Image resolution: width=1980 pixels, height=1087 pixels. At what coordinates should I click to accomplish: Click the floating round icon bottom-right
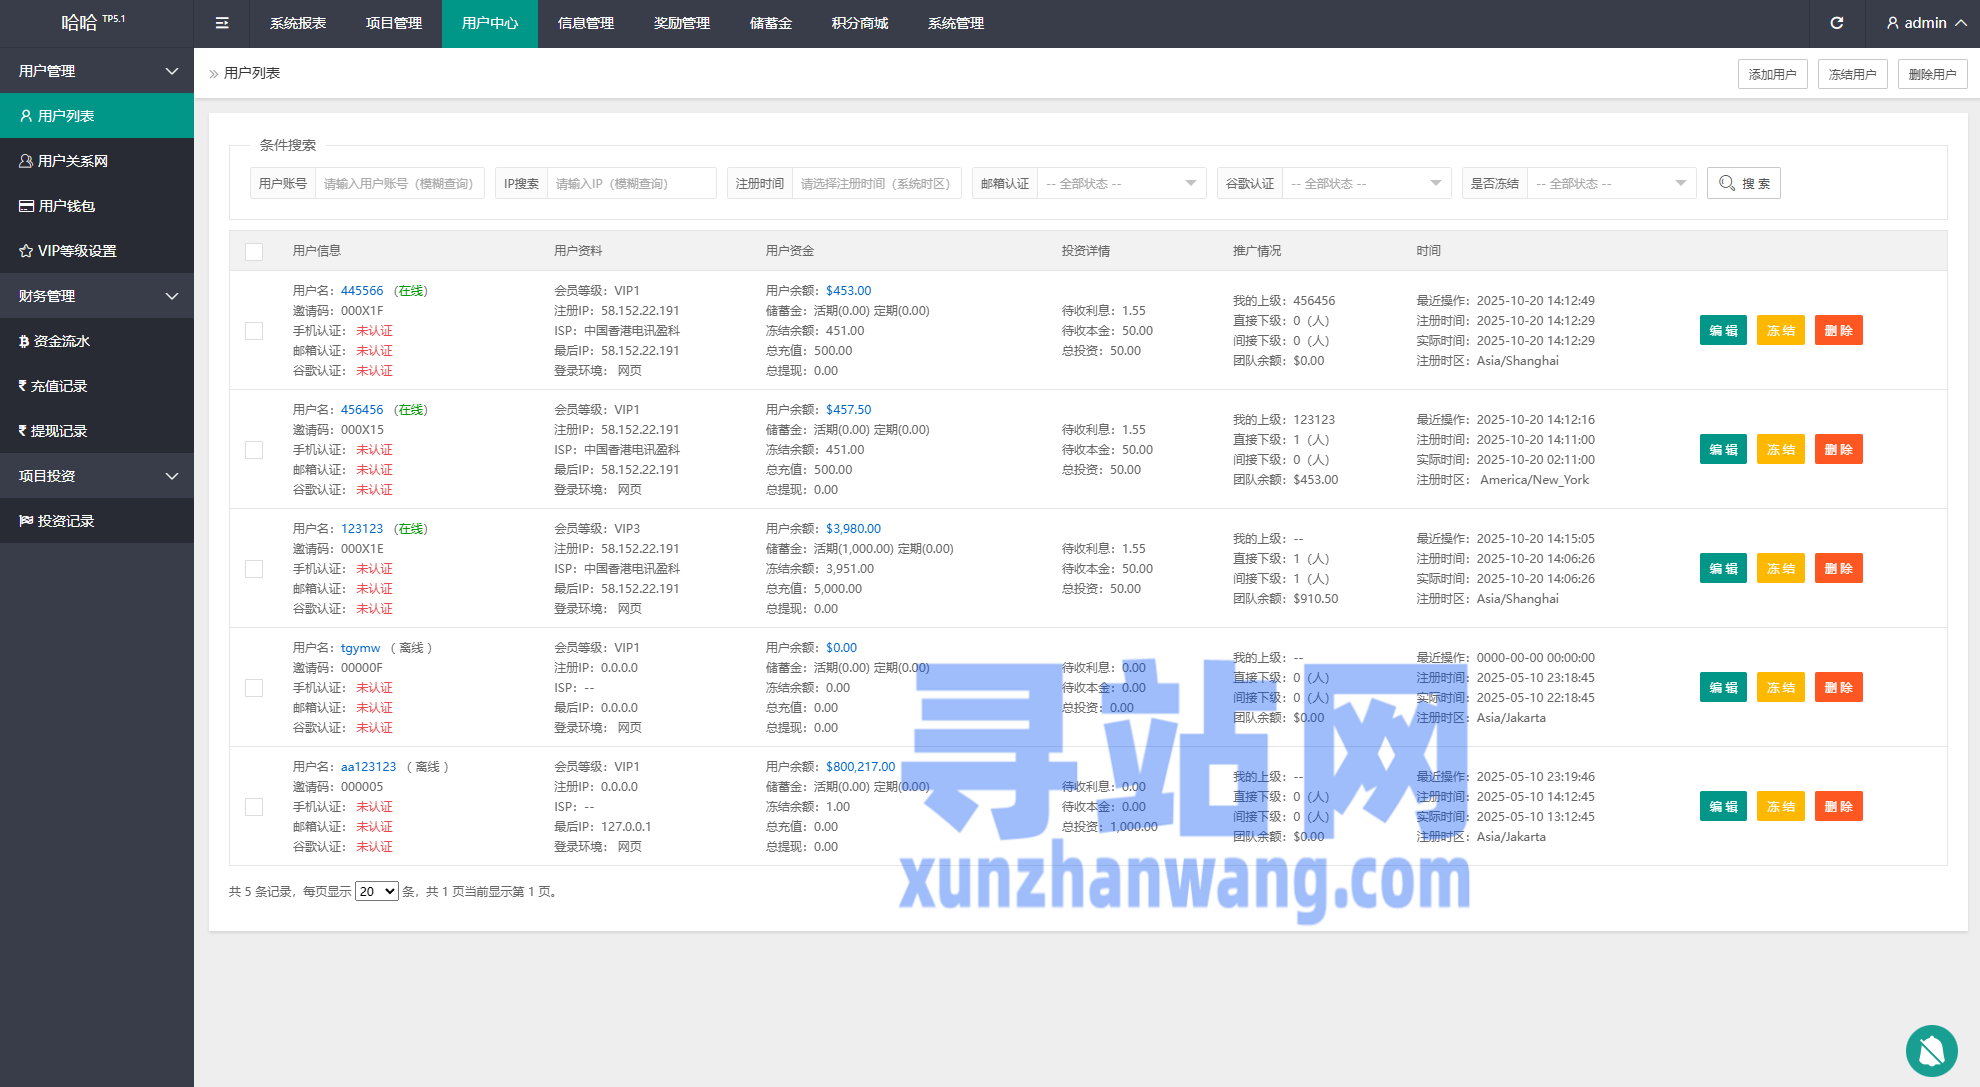(1931, 1050)
